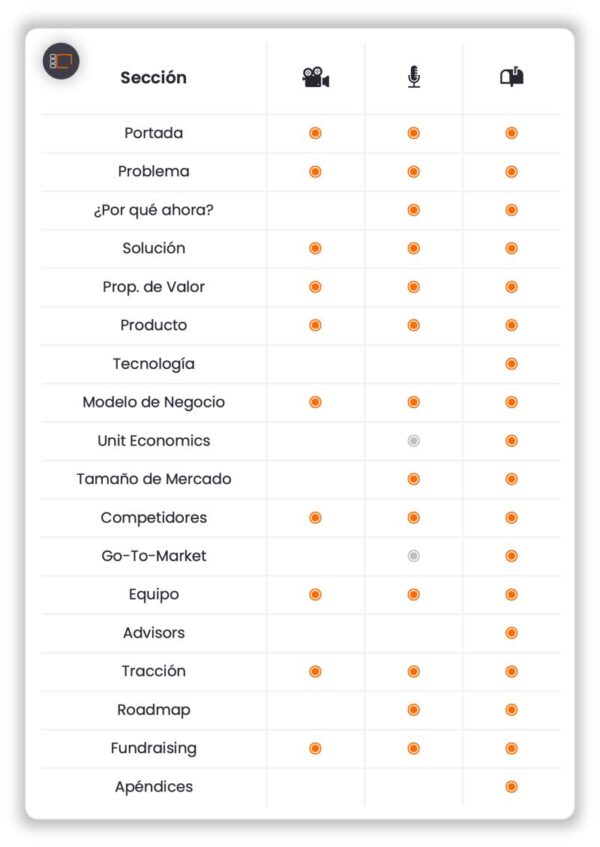Click the Tamaño de Mercado row label
The width and height of the screenshot is (600, 847).
pos(153,479)
